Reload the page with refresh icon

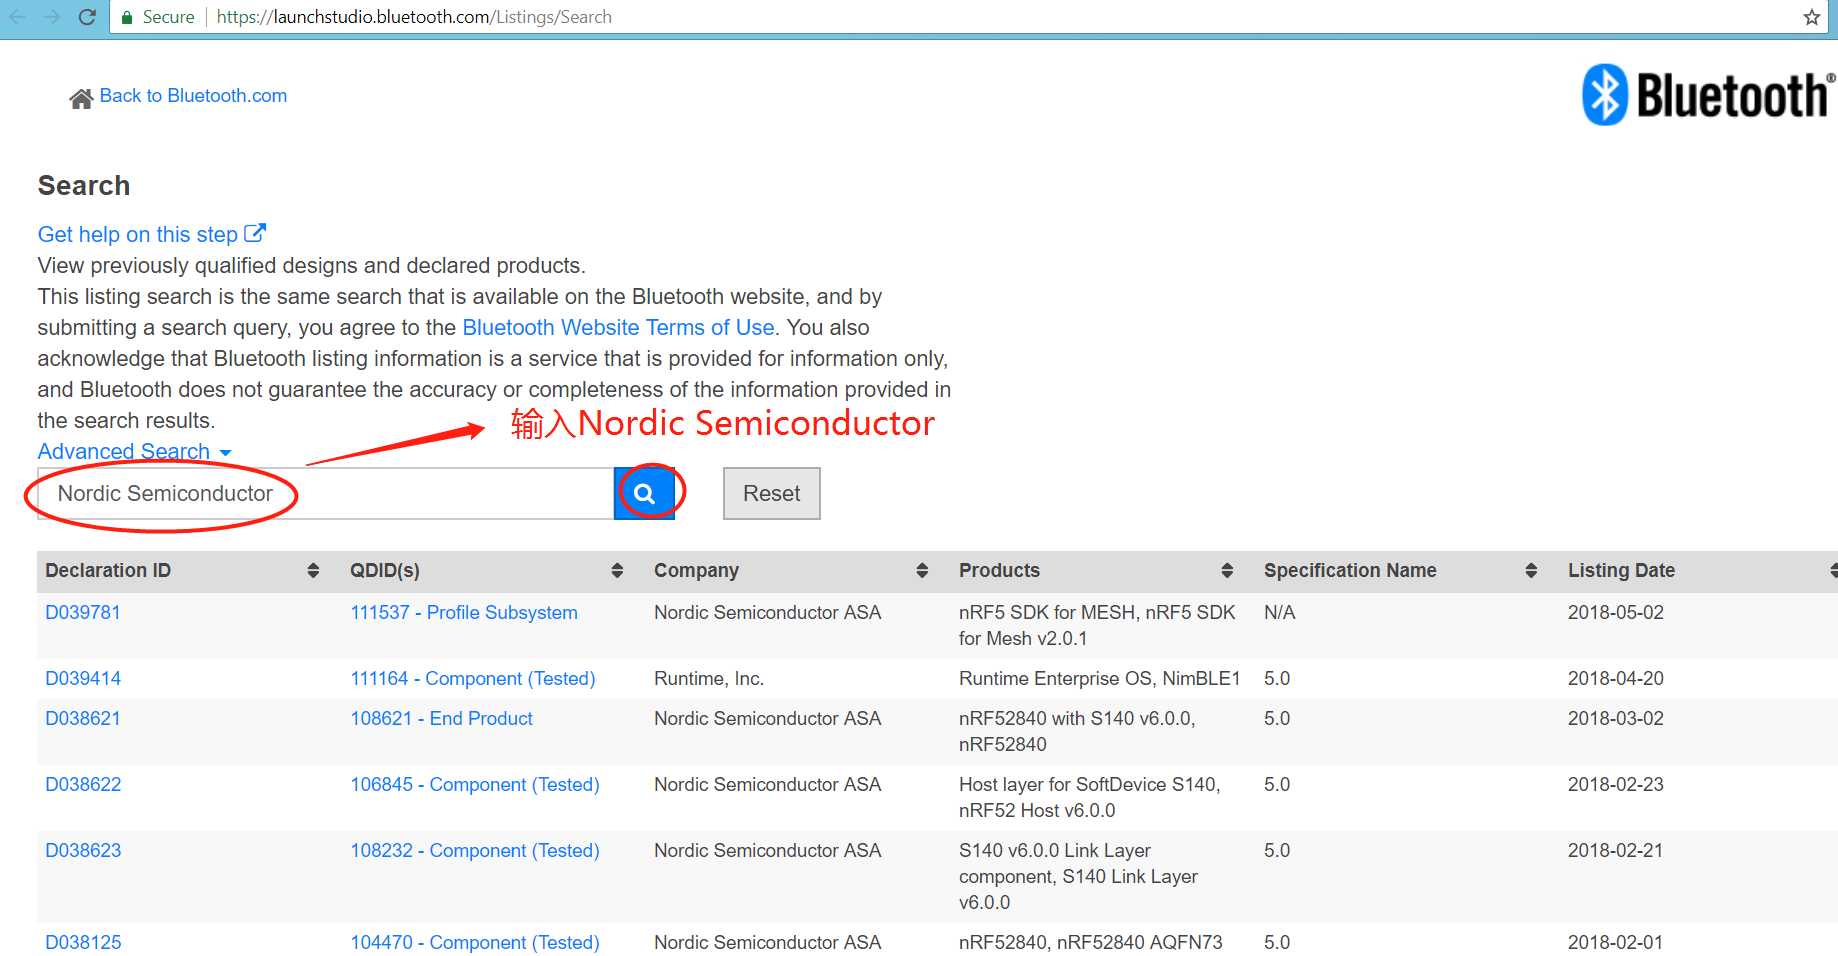[87, 17]
